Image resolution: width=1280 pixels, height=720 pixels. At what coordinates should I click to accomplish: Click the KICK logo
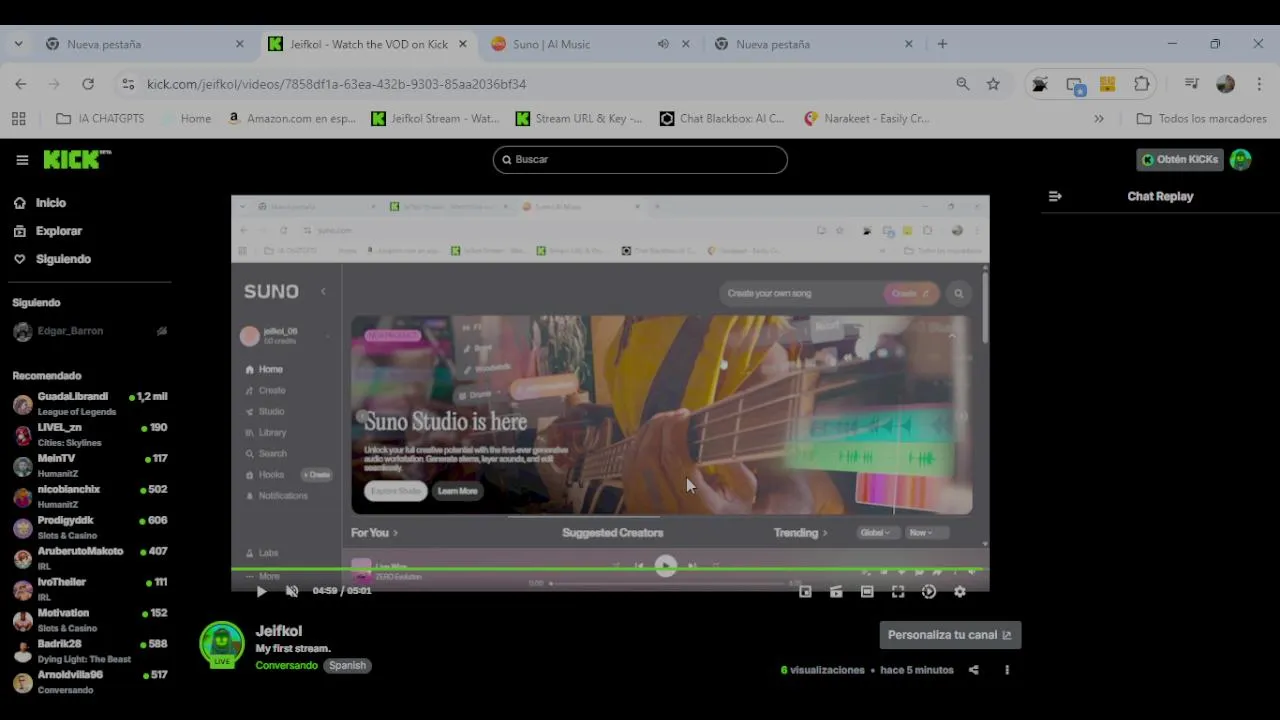(77, 160)
